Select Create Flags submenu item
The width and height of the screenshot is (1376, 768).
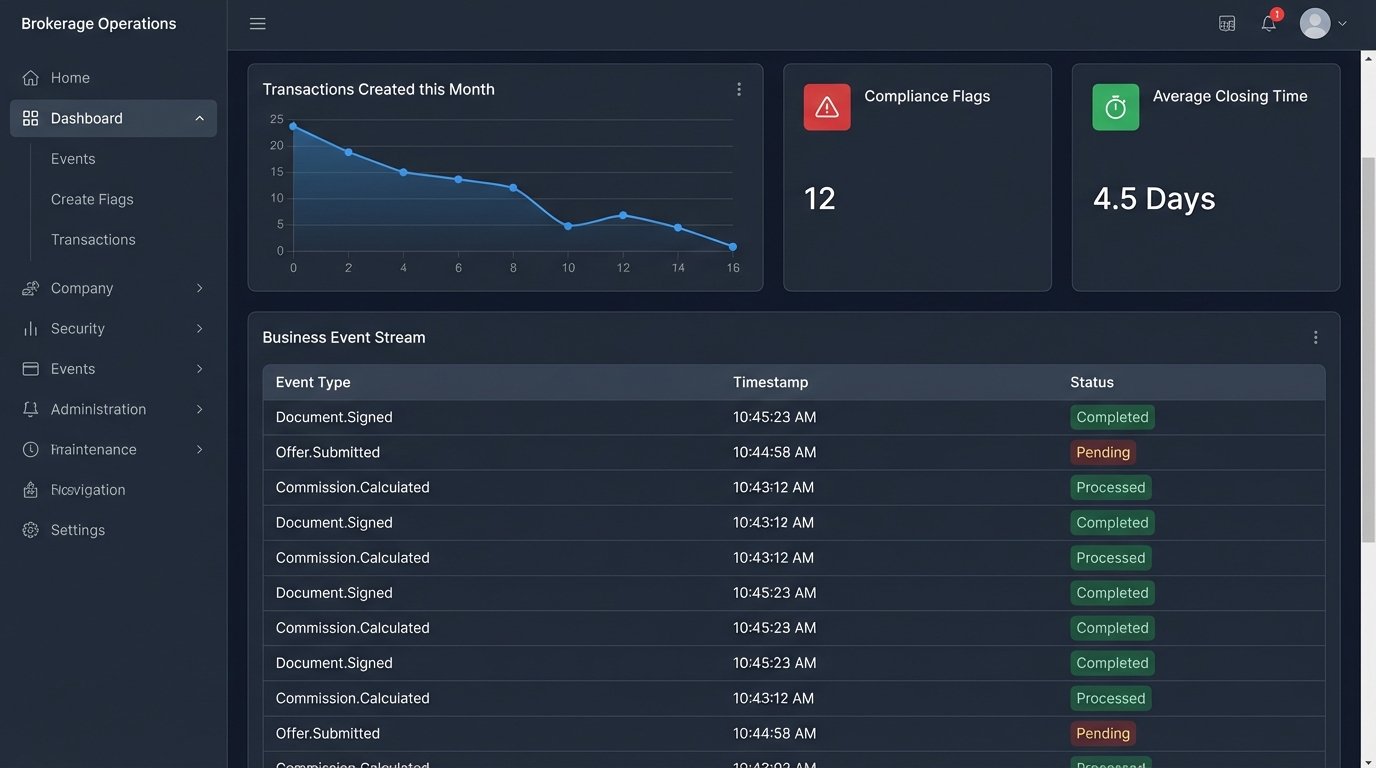(x=92, y=199)
